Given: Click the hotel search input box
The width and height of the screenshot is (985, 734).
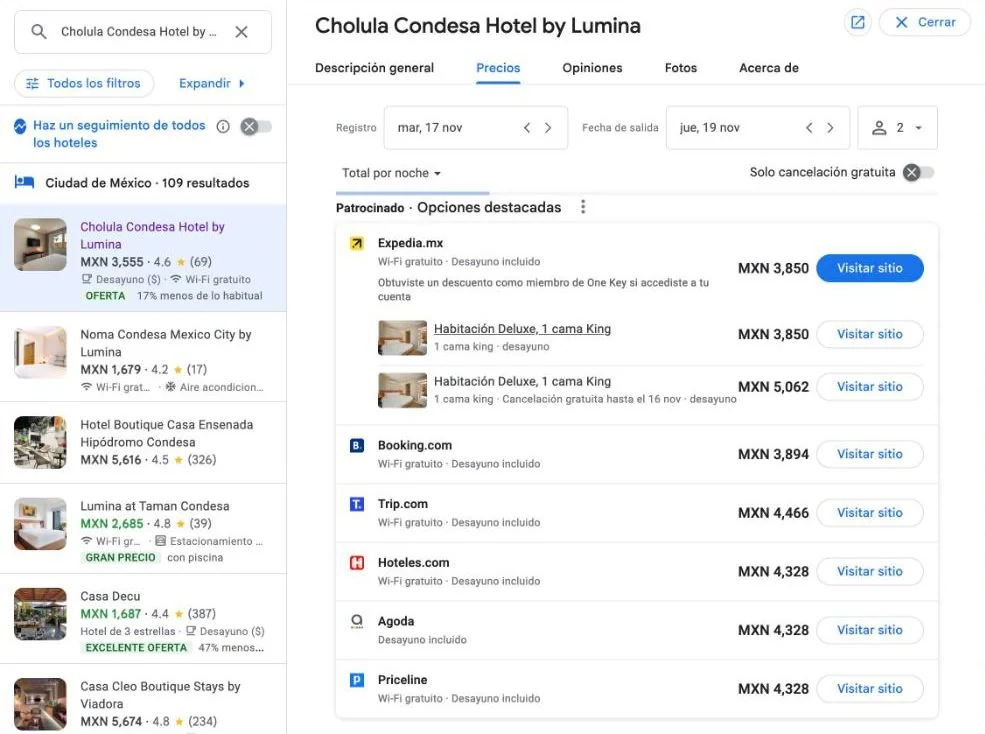Looking at the screenshot, I should pyautogui.click(x=143, y=31).
